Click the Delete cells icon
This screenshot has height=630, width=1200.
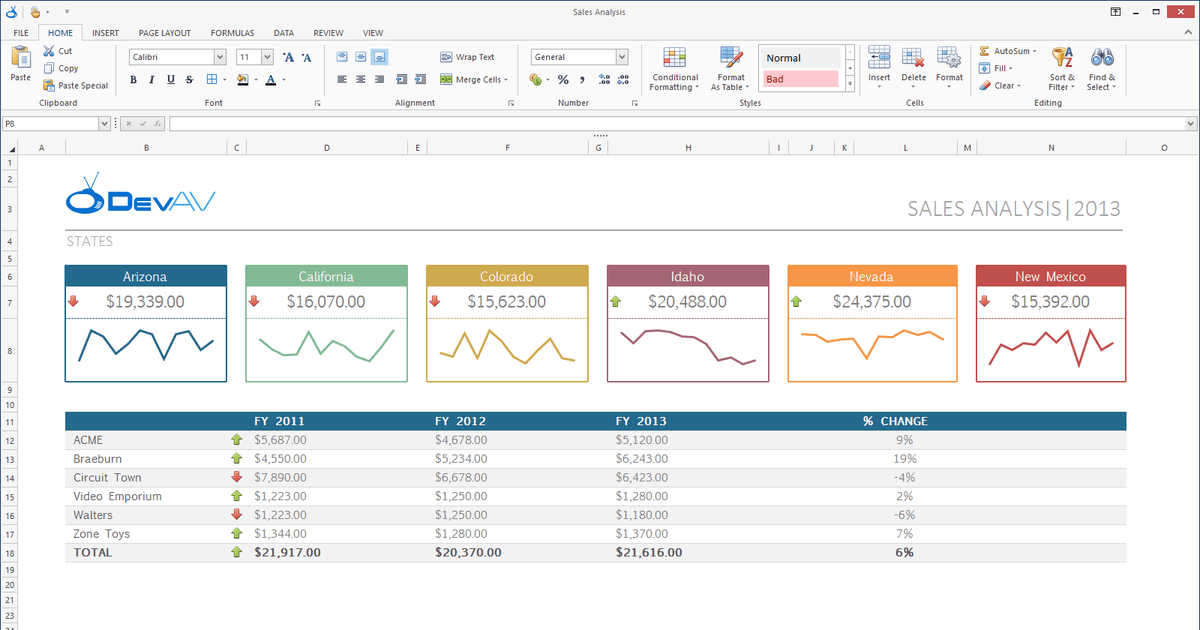pos(913,58)
